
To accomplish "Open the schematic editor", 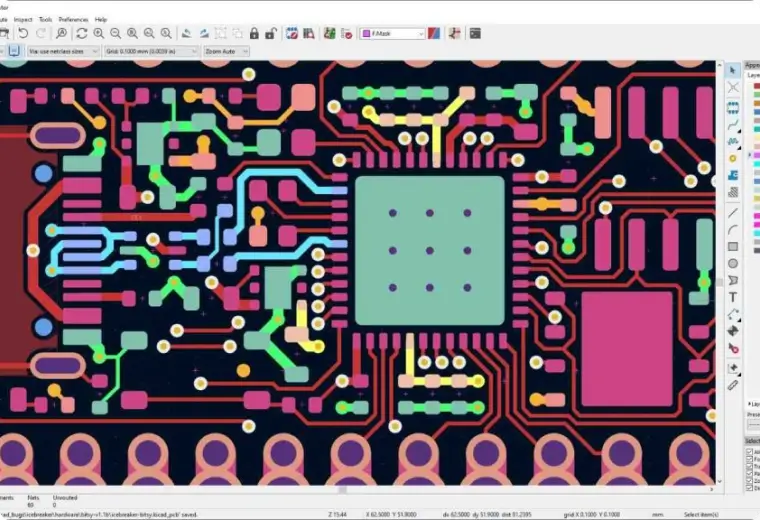I will pyautogui.click(x=454, y=33).
